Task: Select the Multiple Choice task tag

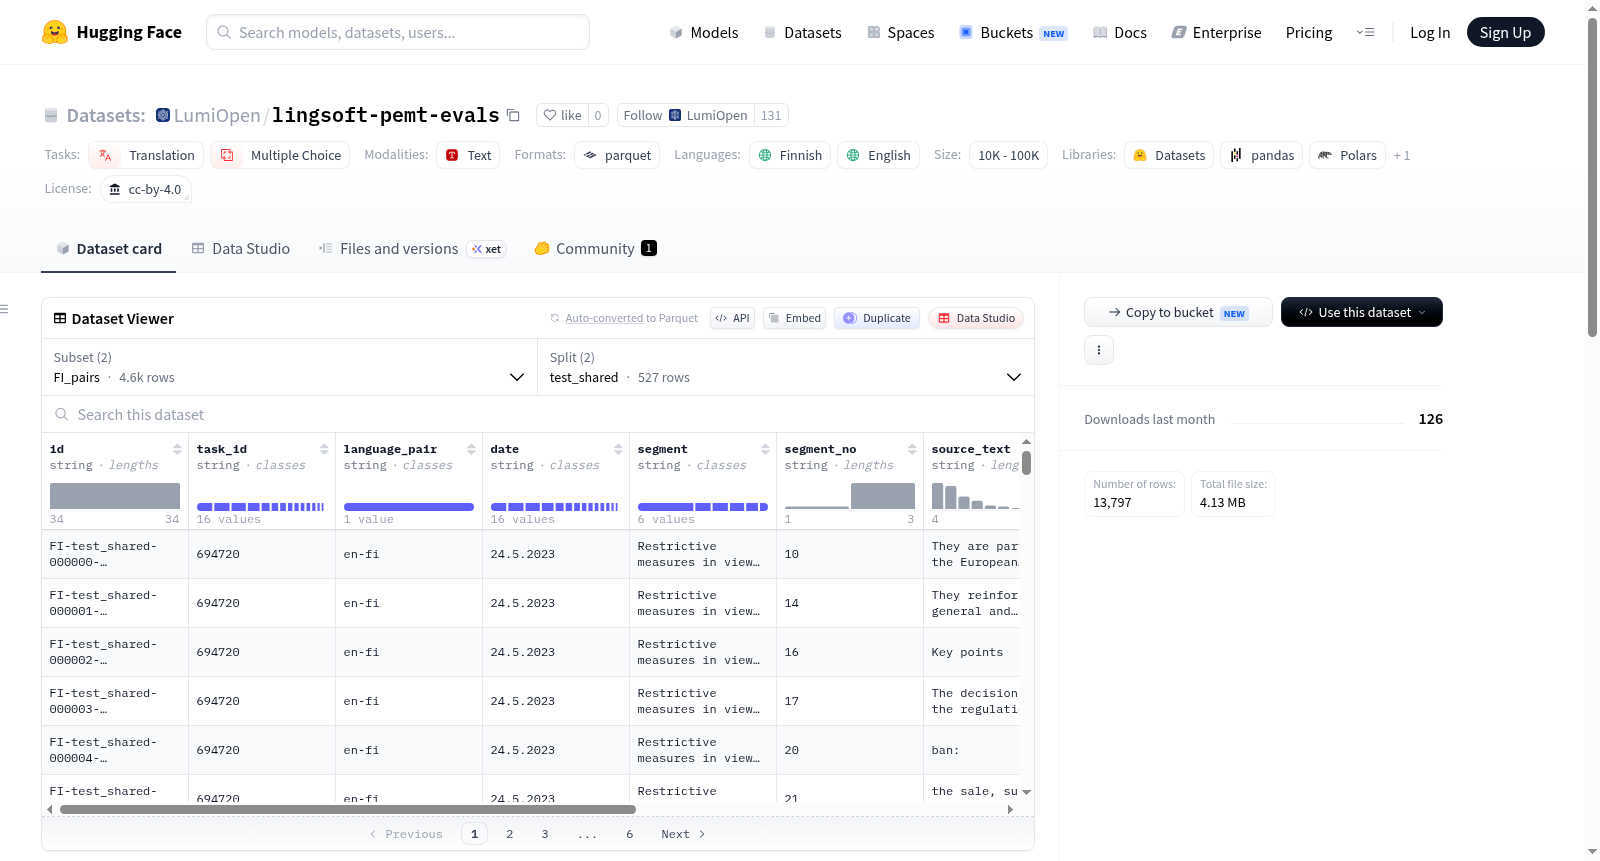Action: tap(281, 155)
